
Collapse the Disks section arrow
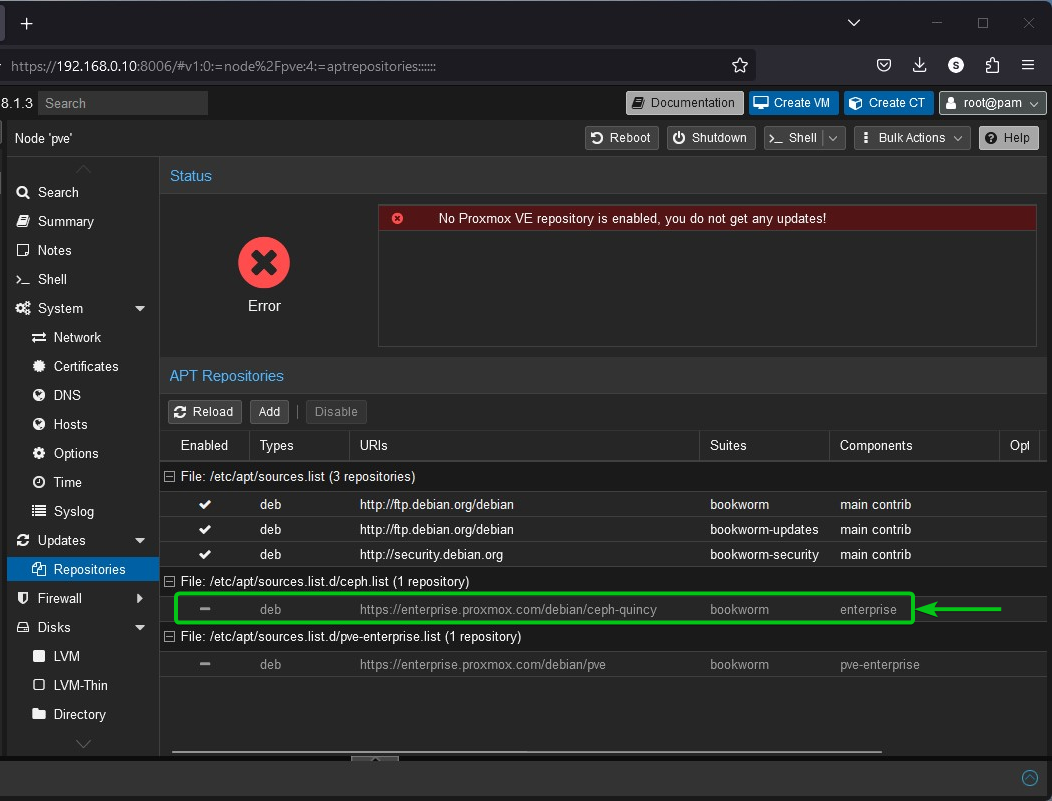(x=140, y=628)
